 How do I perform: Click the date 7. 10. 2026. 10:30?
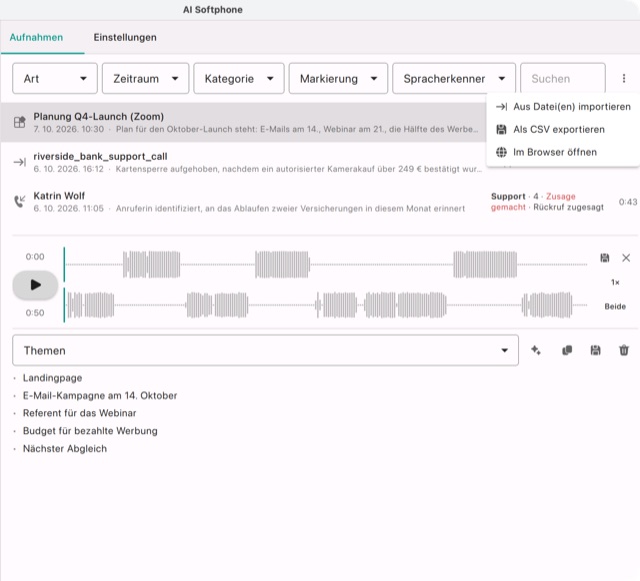coord(69,129)
